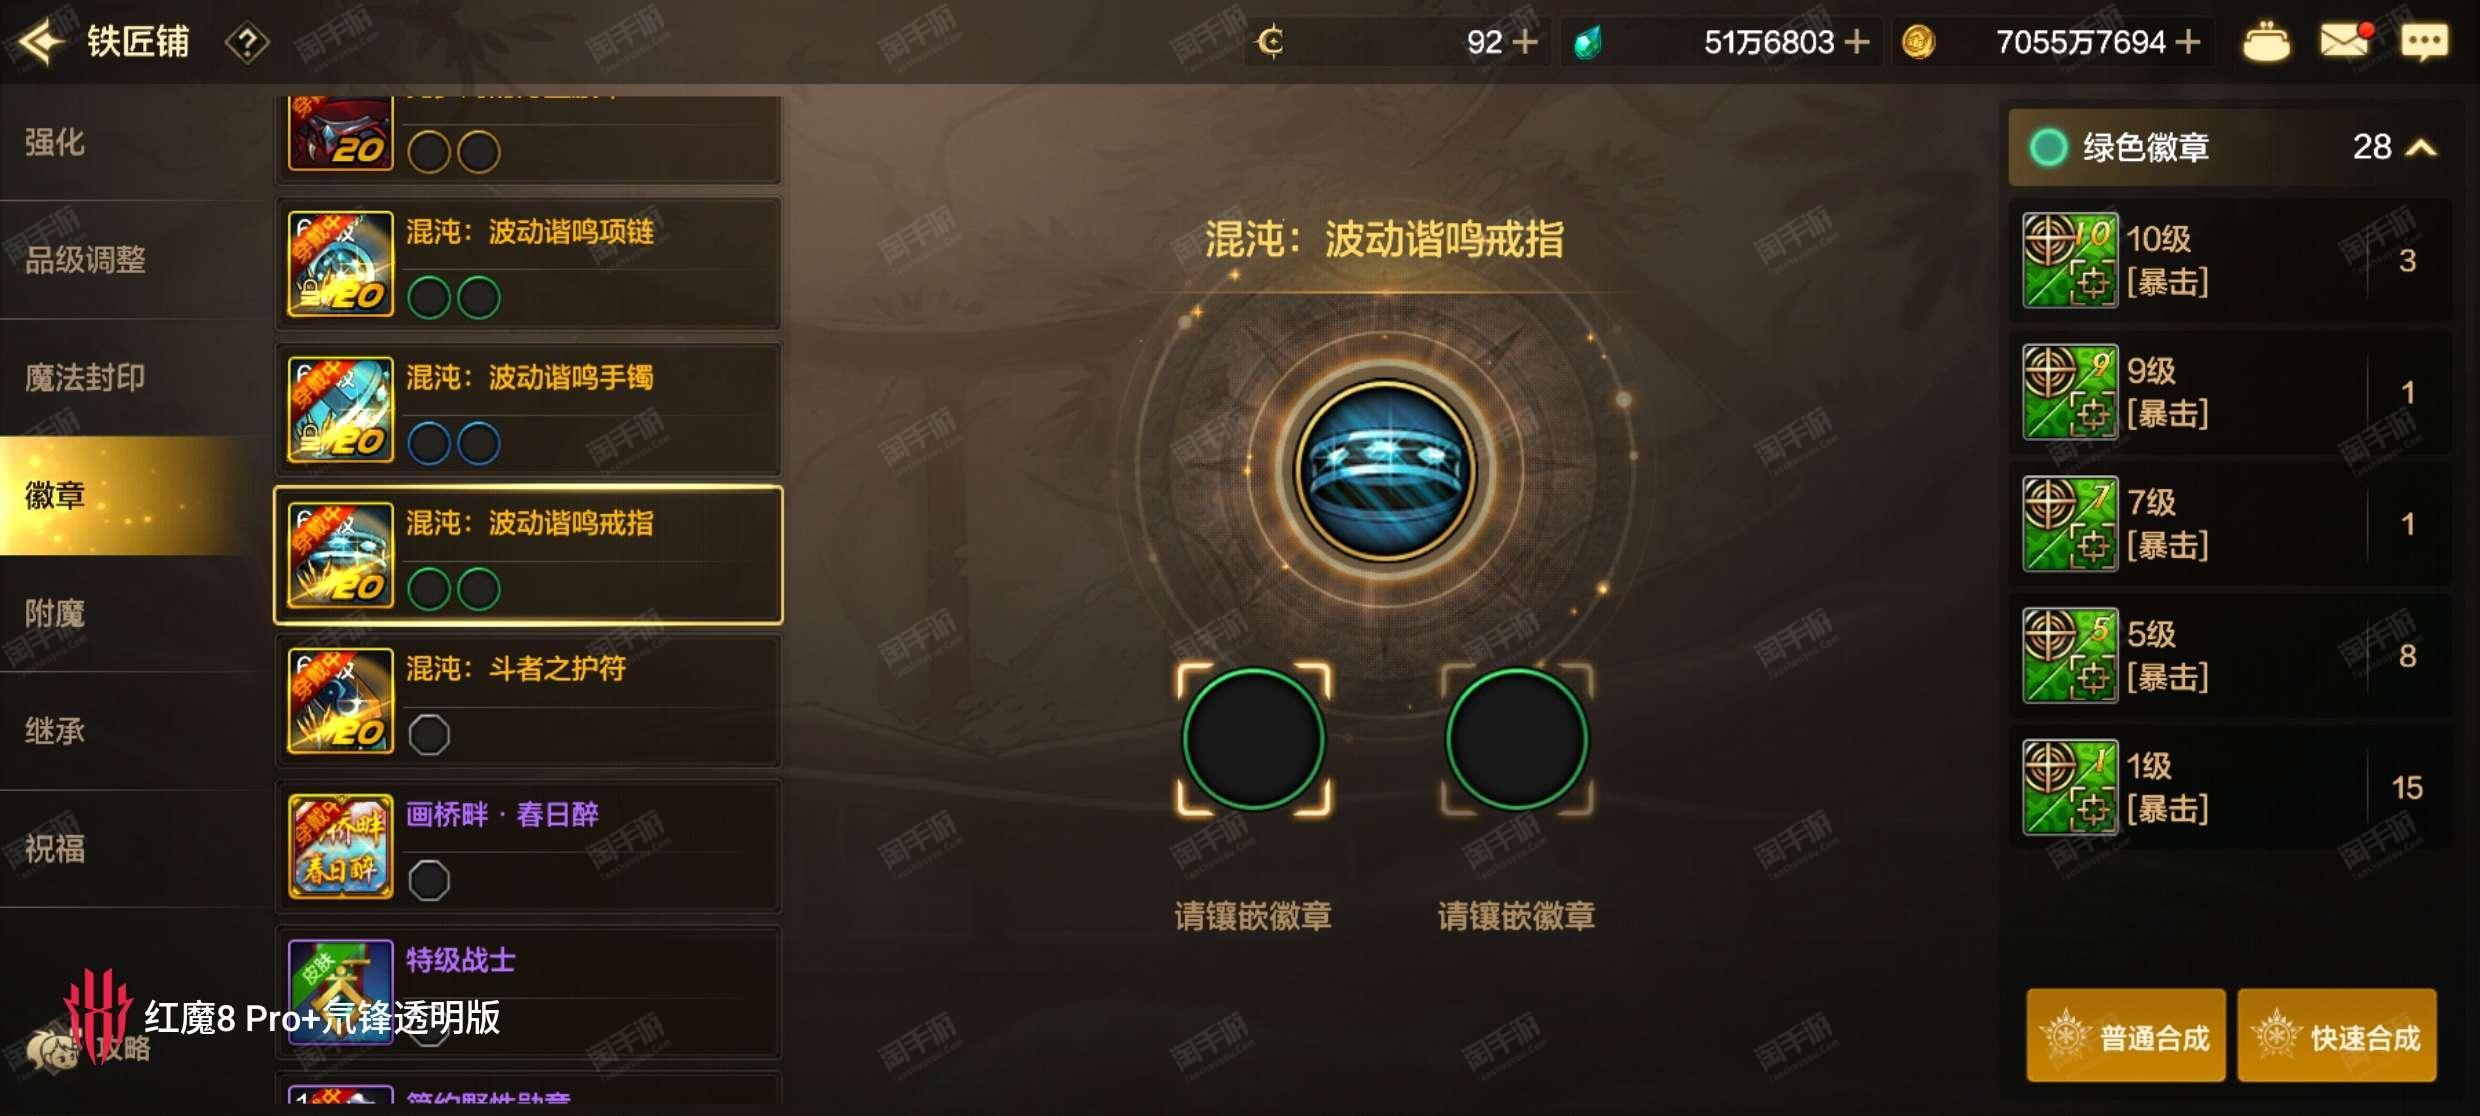Click the 快速合成 button

[2337, 1035]
